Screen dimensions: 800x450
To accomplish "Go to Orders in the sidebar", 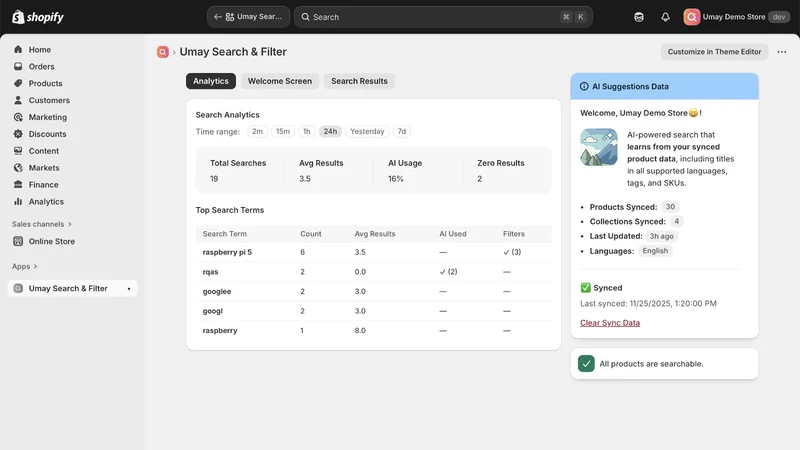I will [x=41, y=66].
